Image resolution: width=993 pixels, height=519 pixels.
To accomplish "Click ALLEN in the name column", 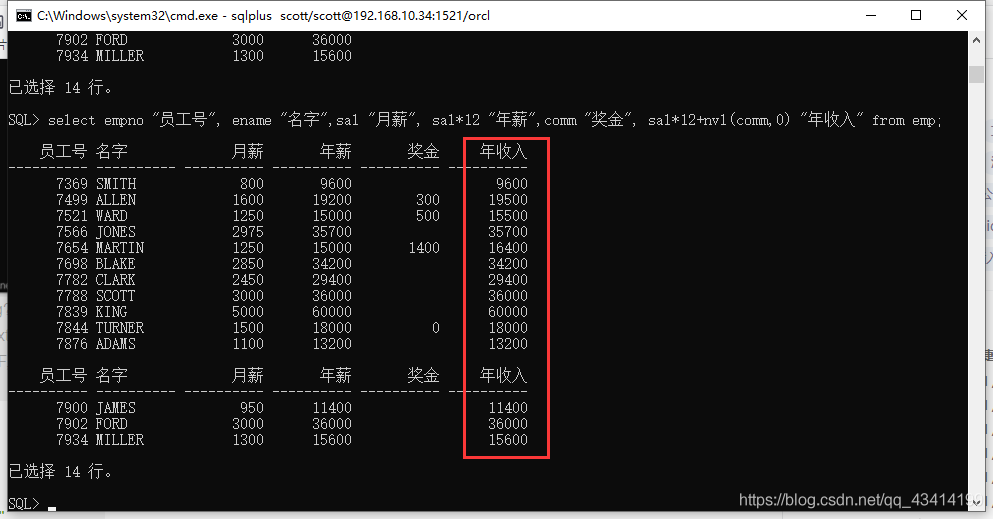I will coord(116,199).
